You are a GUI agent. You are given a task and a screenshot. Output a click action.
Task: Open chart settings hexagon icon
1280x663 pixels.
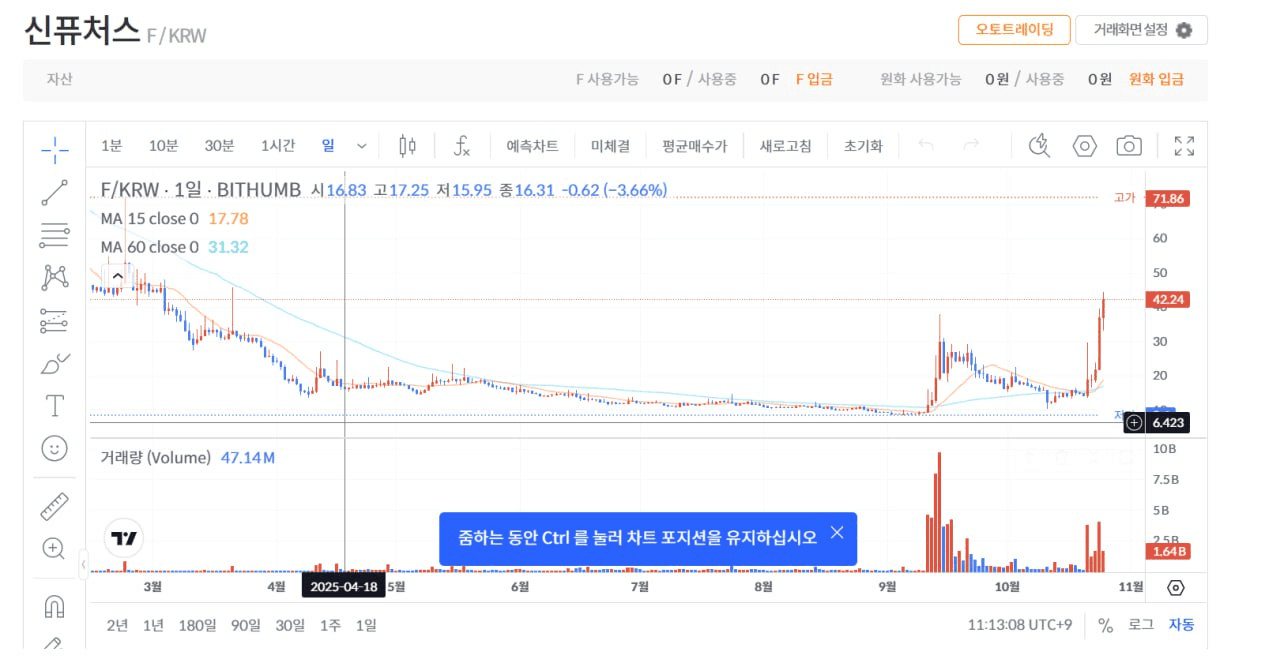point(1085,146)
